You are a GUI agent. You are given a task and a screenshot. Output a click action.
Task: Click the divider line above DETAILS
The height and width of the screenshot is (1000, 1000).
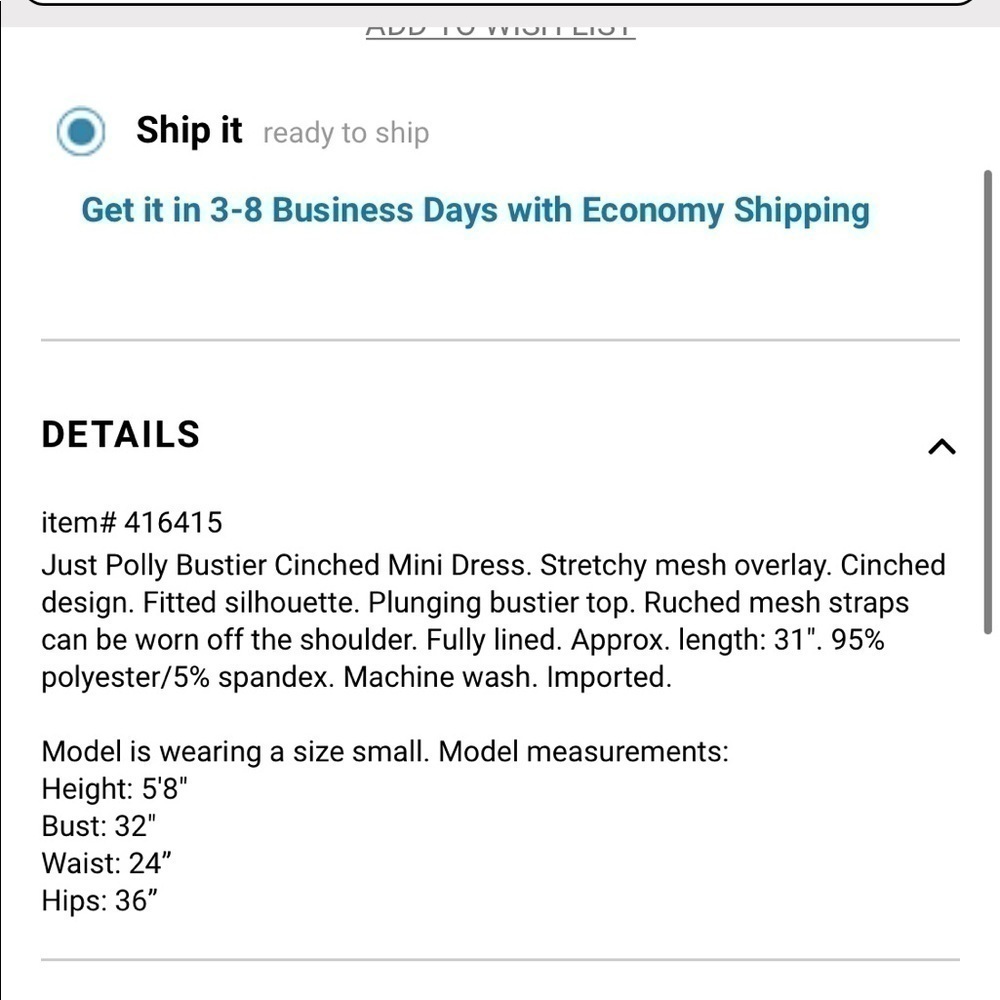tap(500, 340)
